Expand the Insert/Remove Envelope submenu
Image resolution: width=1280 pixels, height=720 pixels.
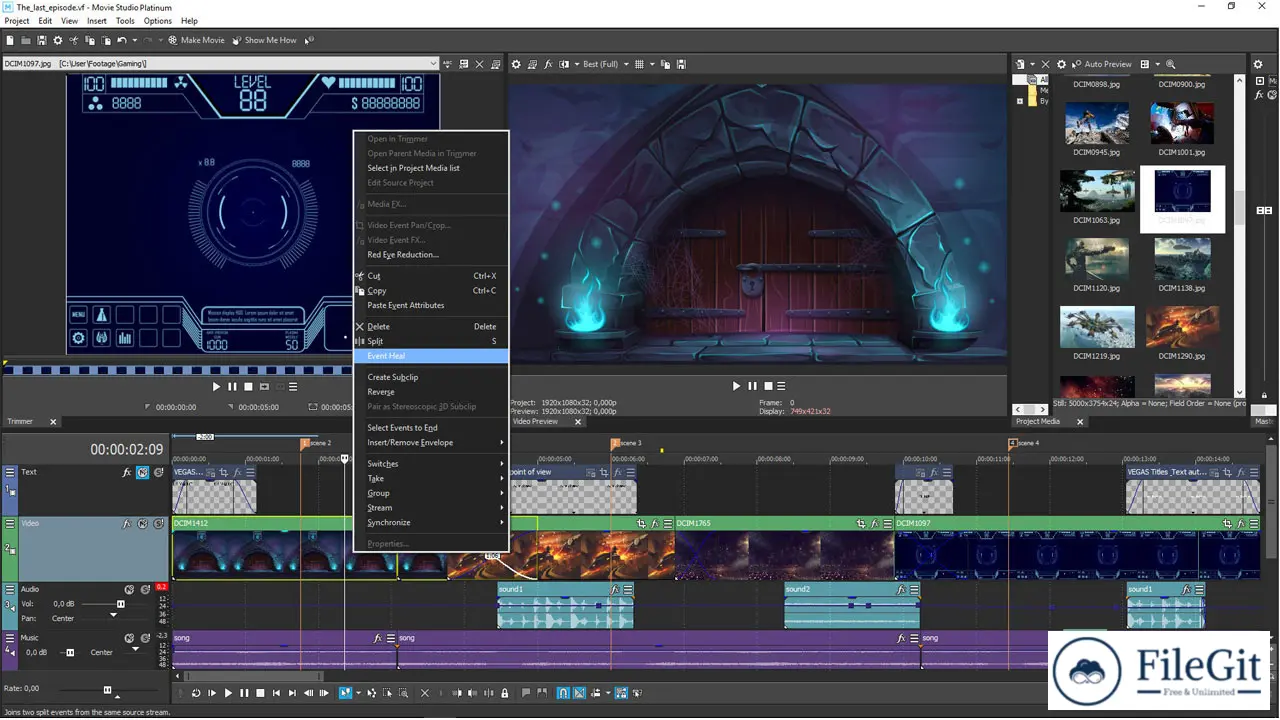(431, 442)
